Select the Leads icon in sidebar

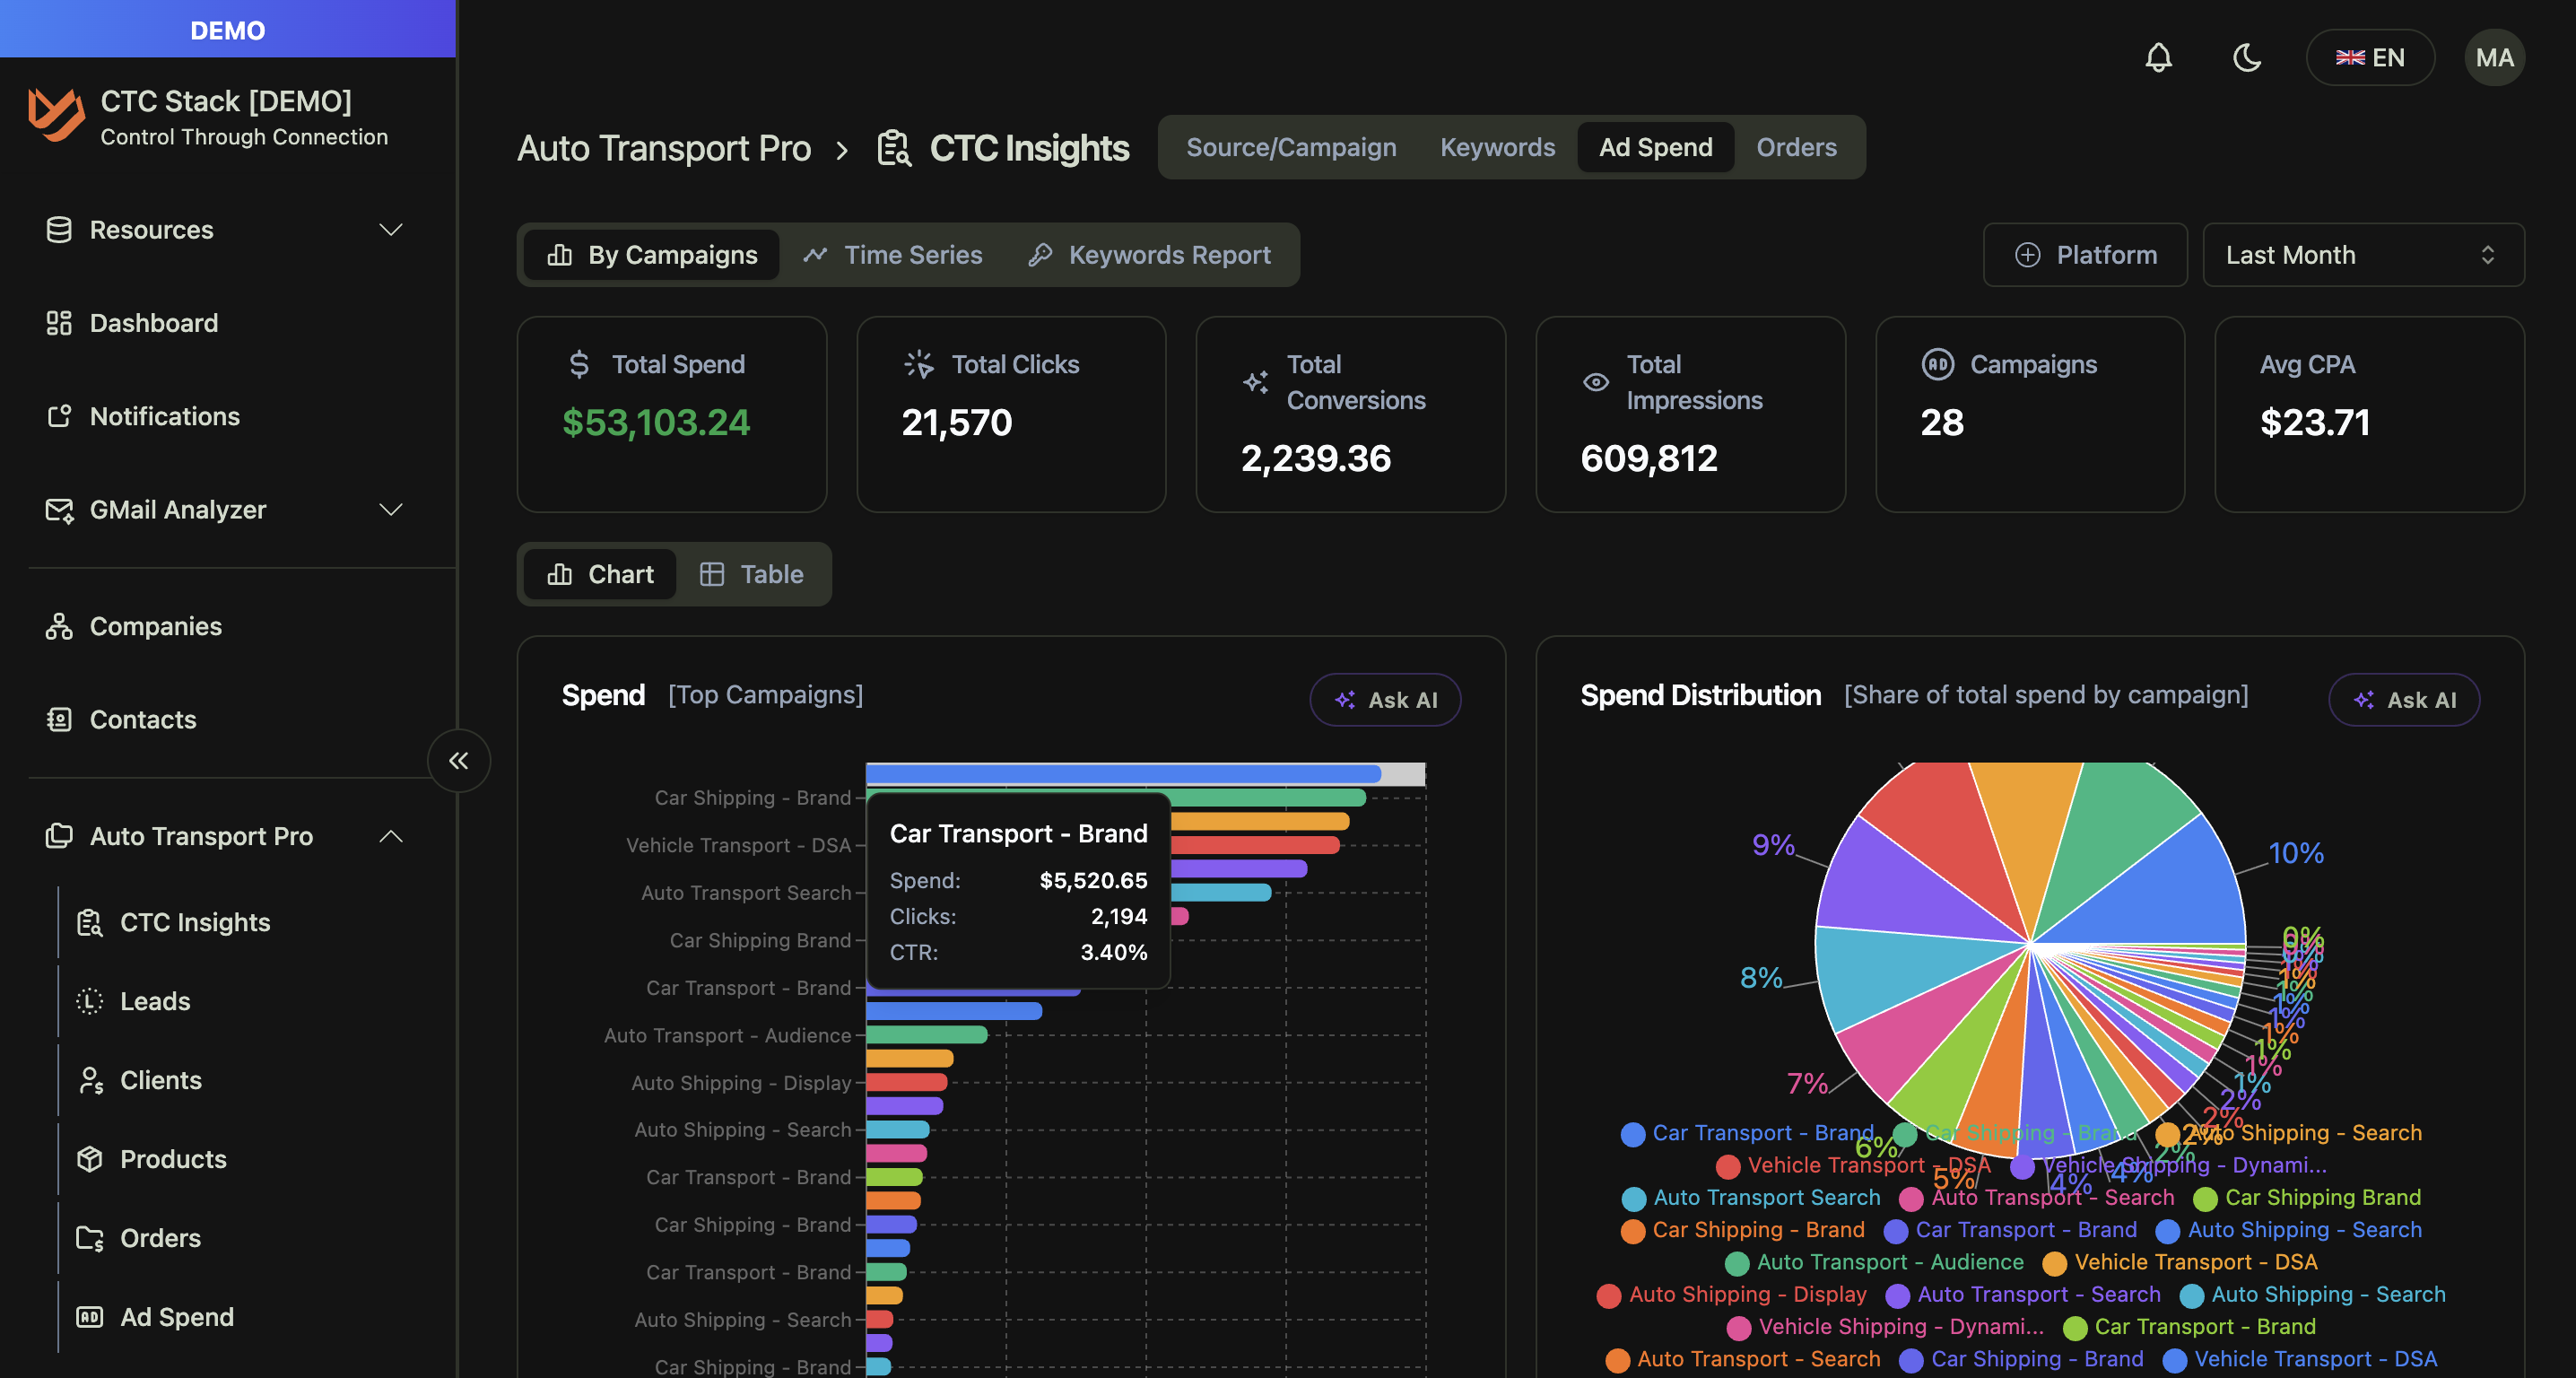pyautogui.click(x=89, y=1000)
